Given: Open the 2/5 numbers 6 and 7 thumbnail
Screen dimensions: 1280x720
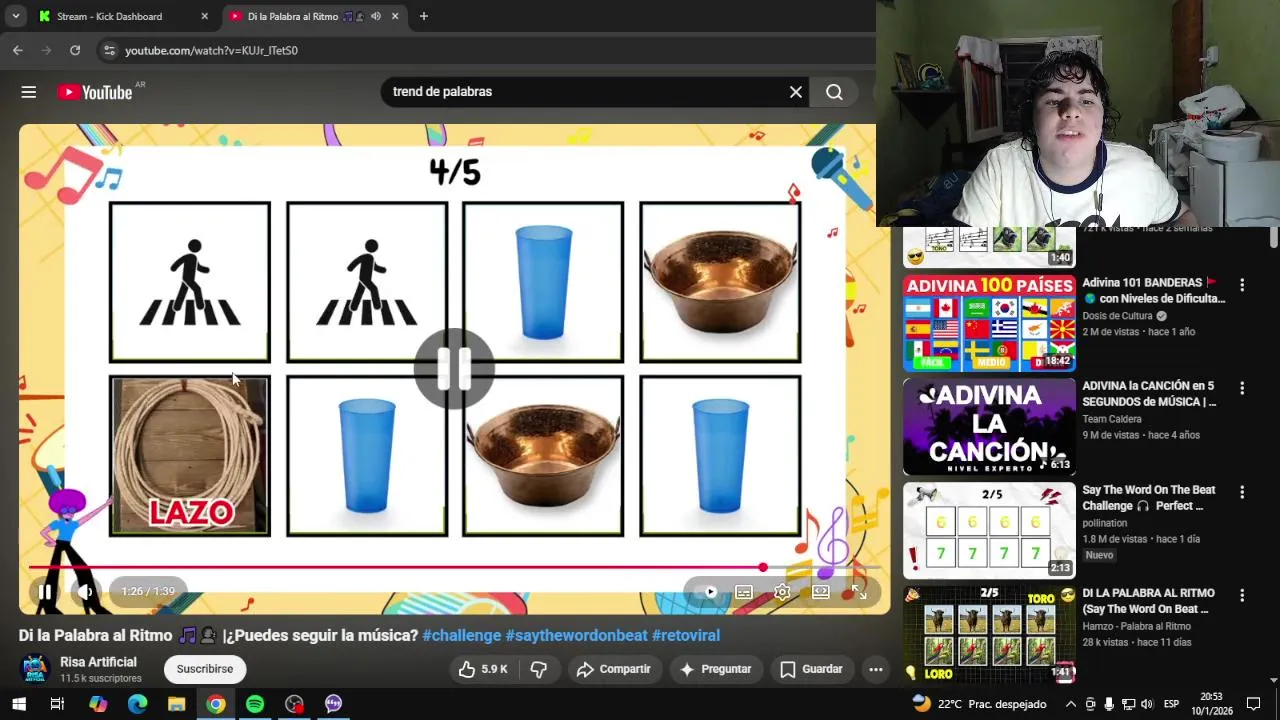Looking at the screenshot, I should point(989,531).
